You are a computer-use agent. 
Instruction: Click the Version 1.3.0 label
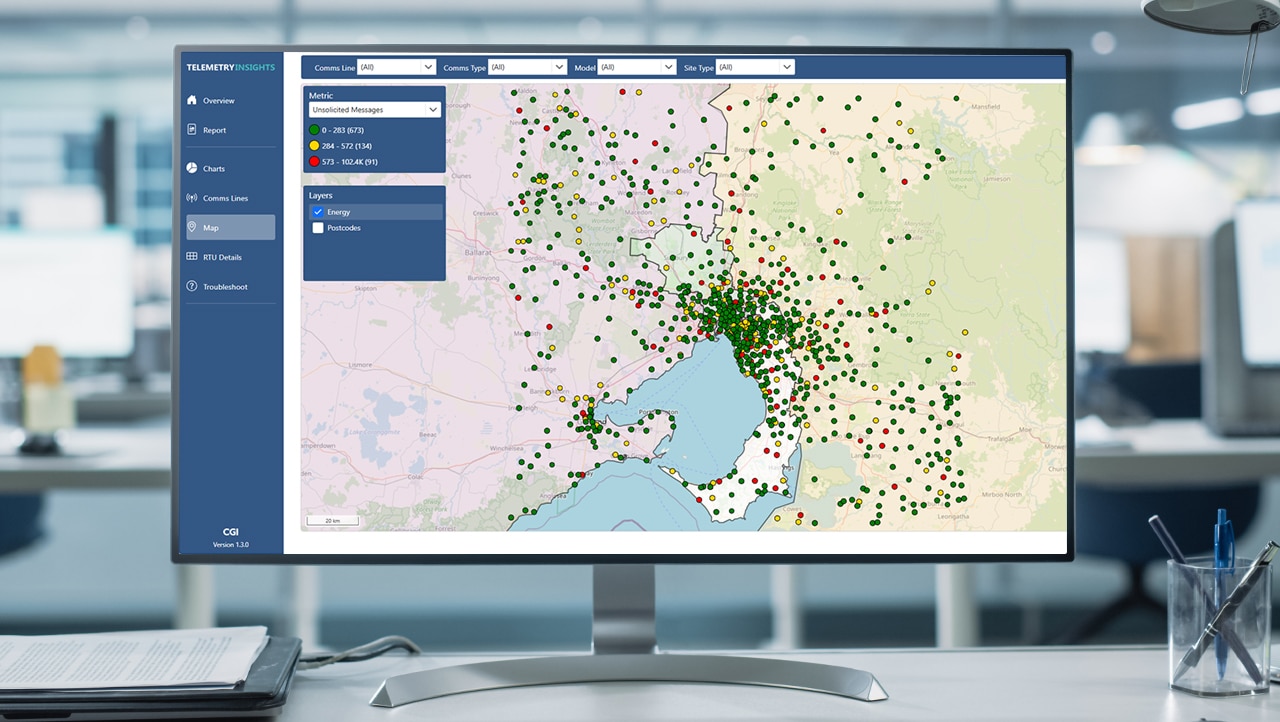pyautogui.click(x=230, y=544)
